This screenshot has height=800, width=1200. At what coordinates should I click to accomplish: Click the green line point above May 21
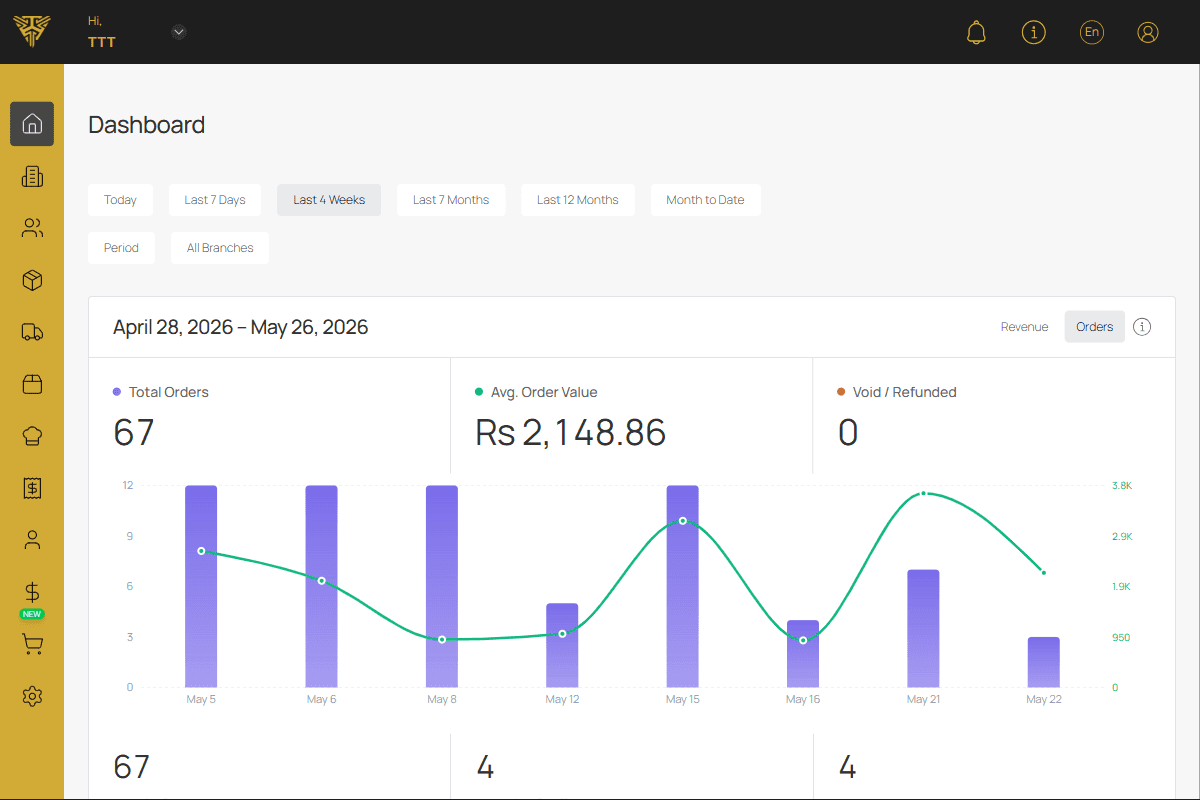924,493
